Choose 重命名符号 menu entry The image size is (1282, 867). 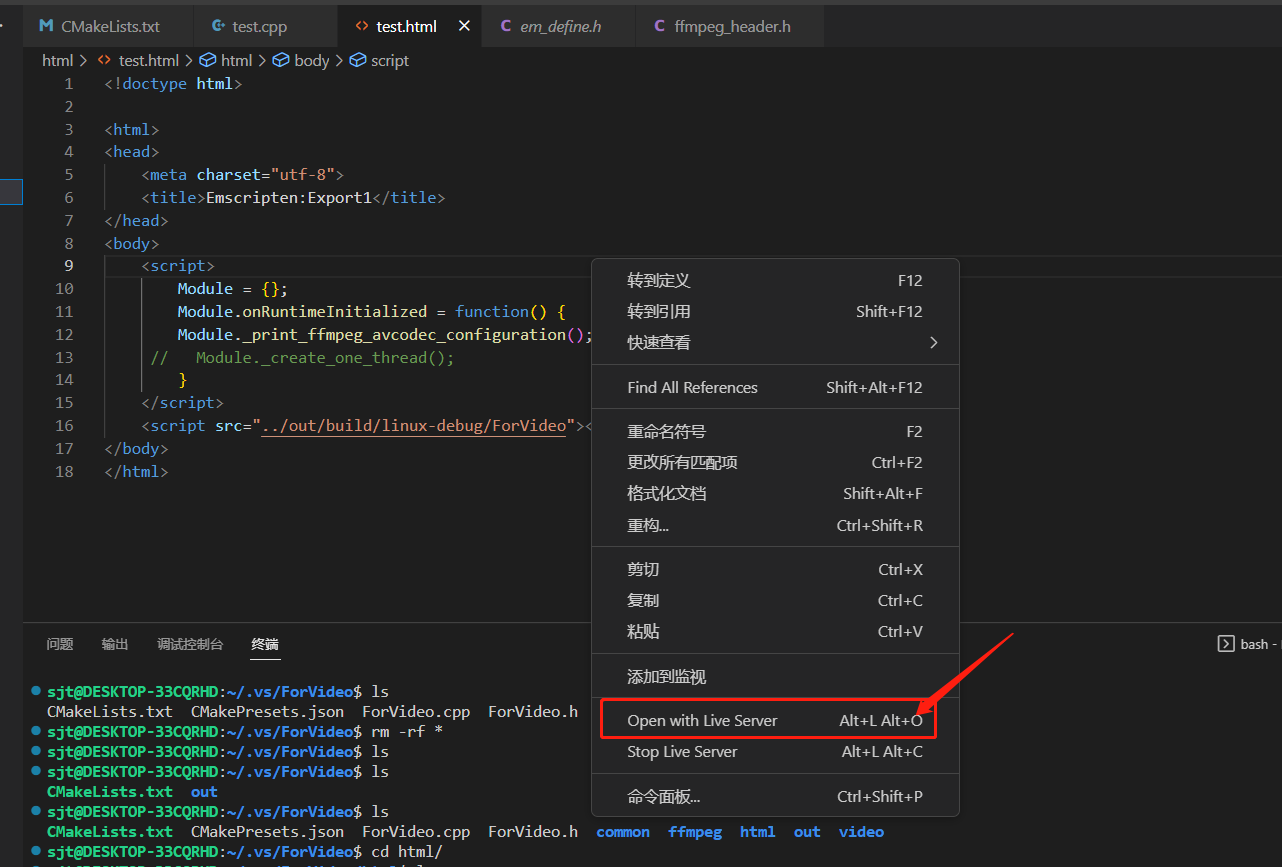point(775,431)
